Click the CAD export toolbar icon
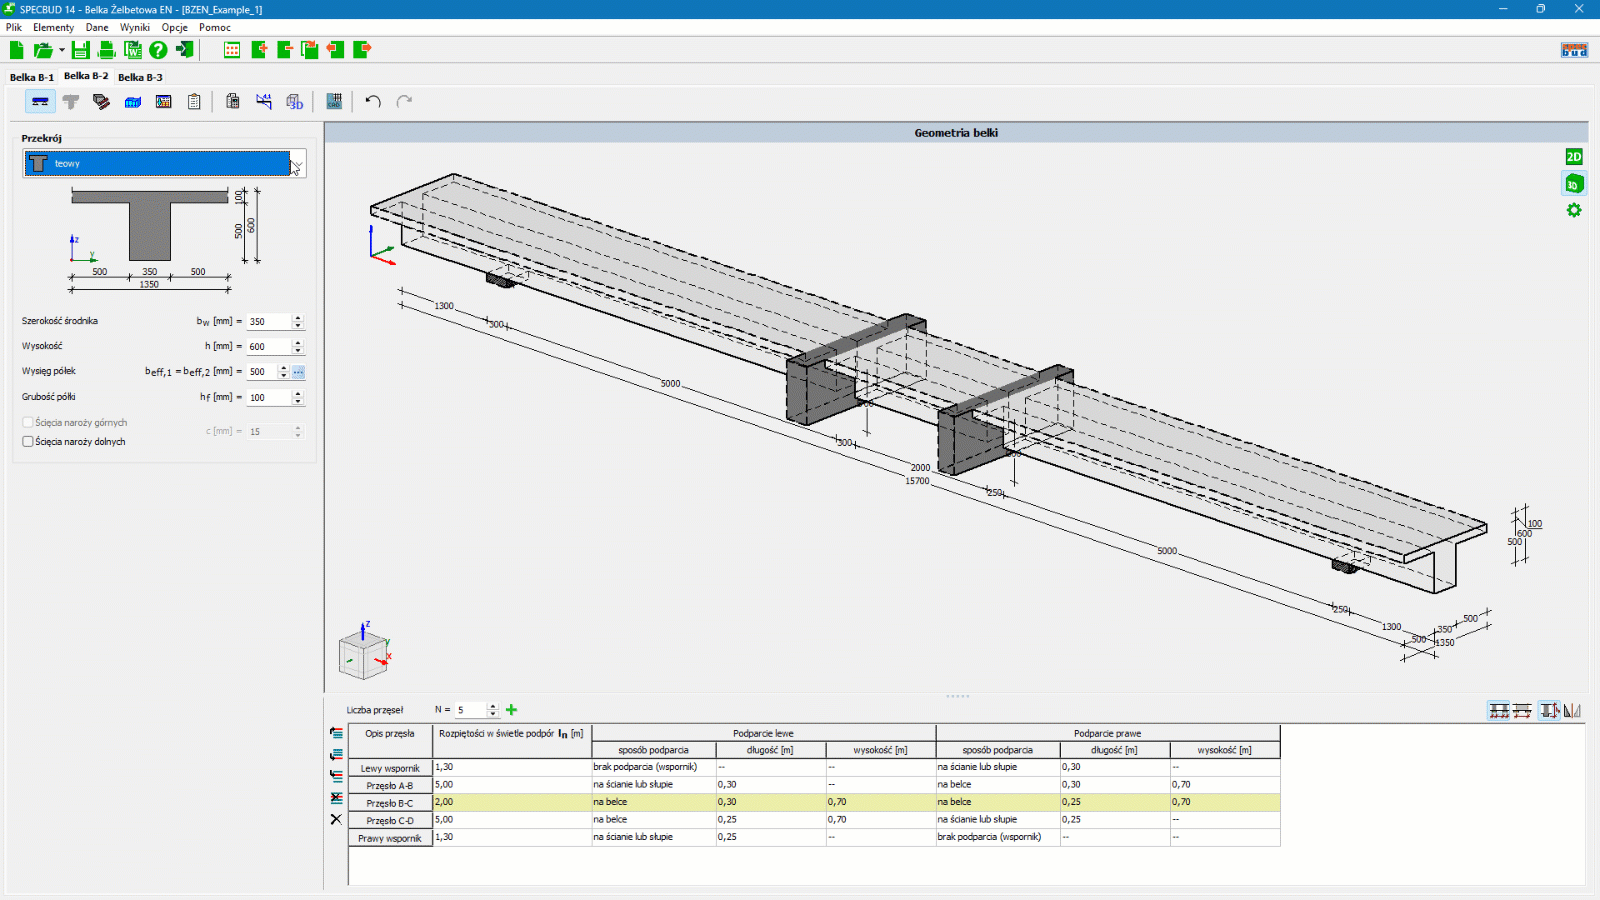1600x900 pixels. pyautogui.click(x=334, y=101)
